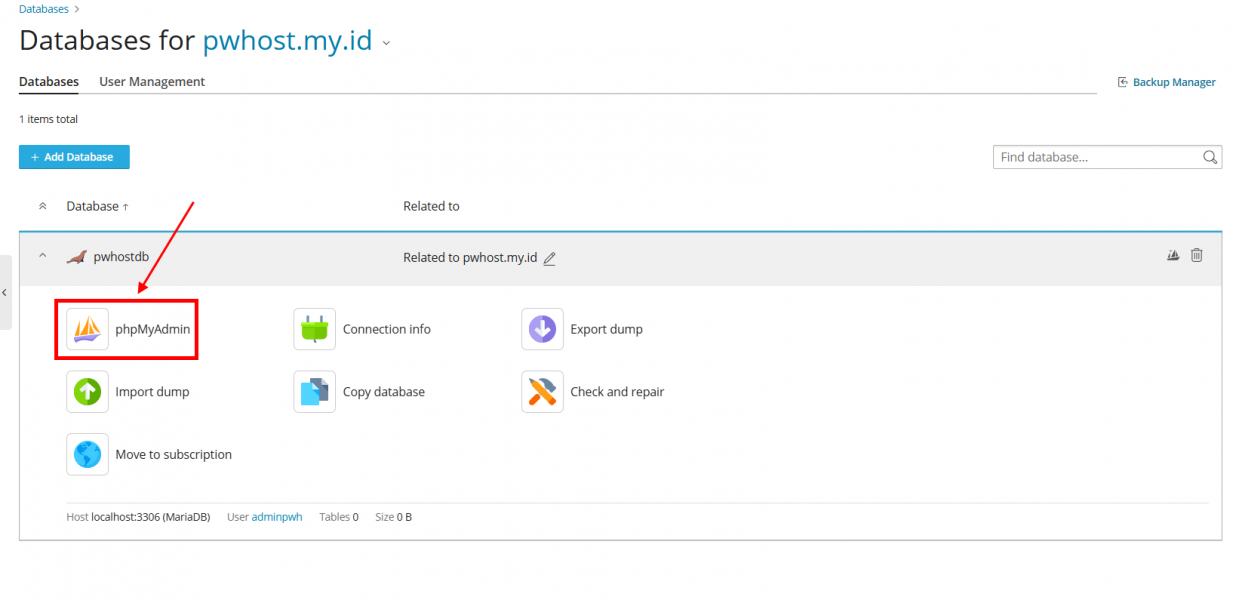Select the Databases tab
Image resolution: width=1236 pixels, height=600 pixels.
[x=49, y=82]
